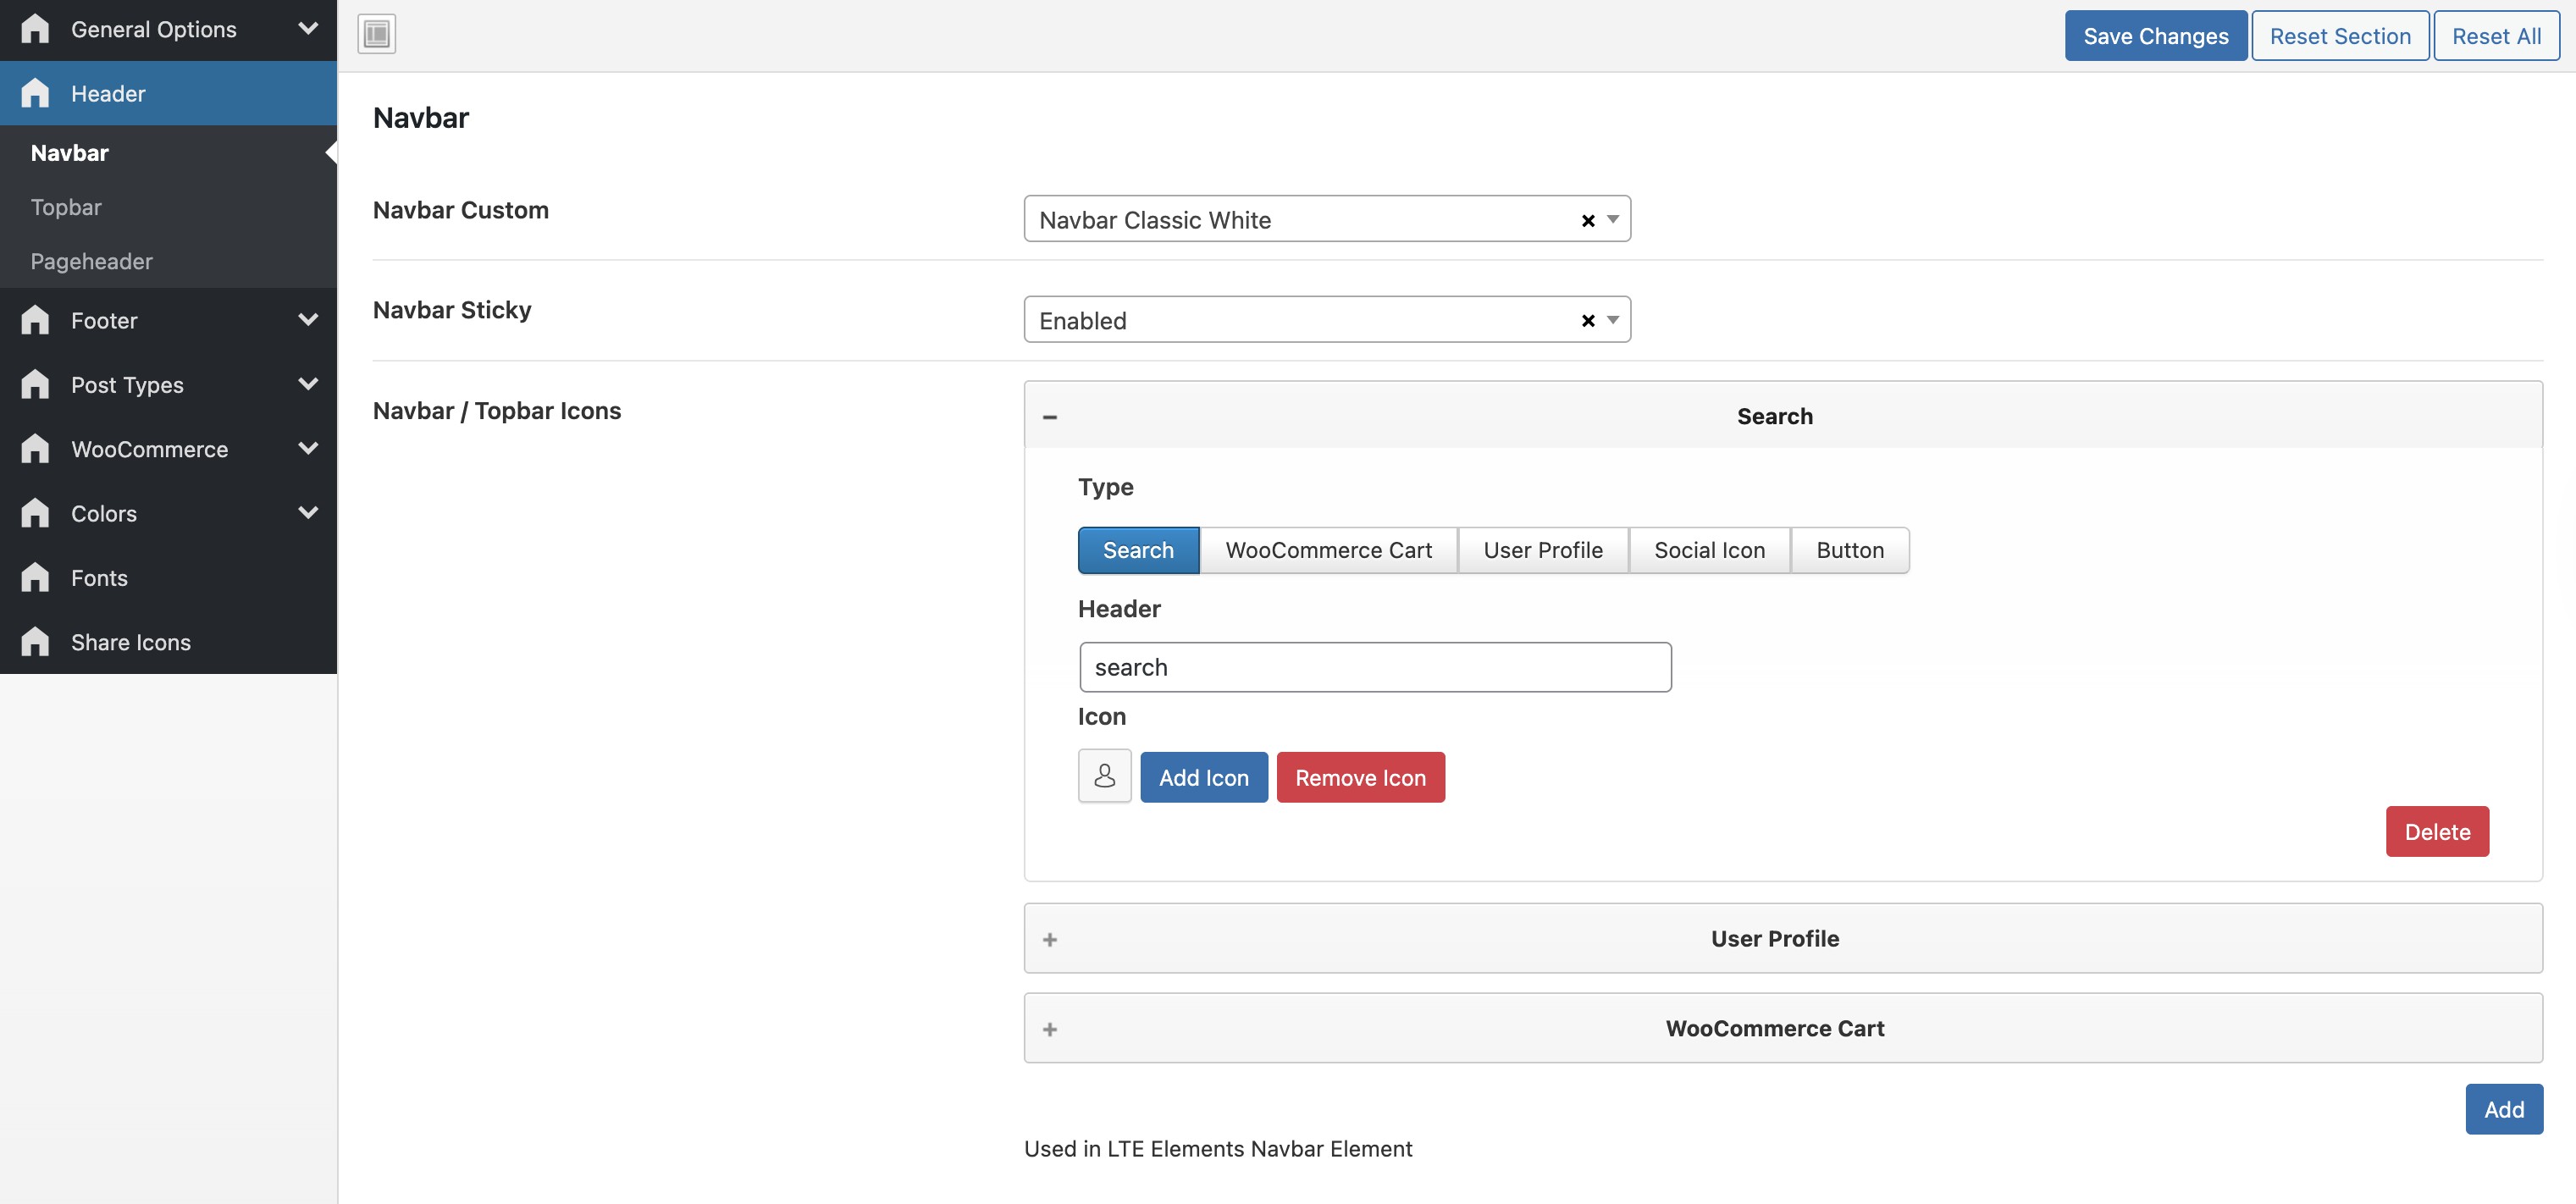Click the expand-all sections icon in top toolbar
2576x1204 pixels.
click(x=376, y=34)
